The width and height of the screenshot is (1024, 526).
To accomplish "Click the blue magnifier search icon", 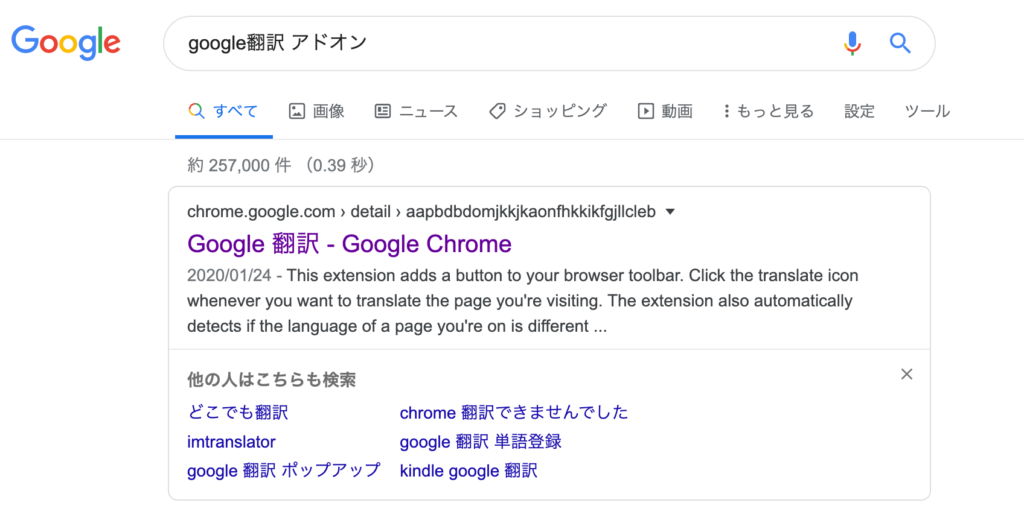I will tap(900, 43).
